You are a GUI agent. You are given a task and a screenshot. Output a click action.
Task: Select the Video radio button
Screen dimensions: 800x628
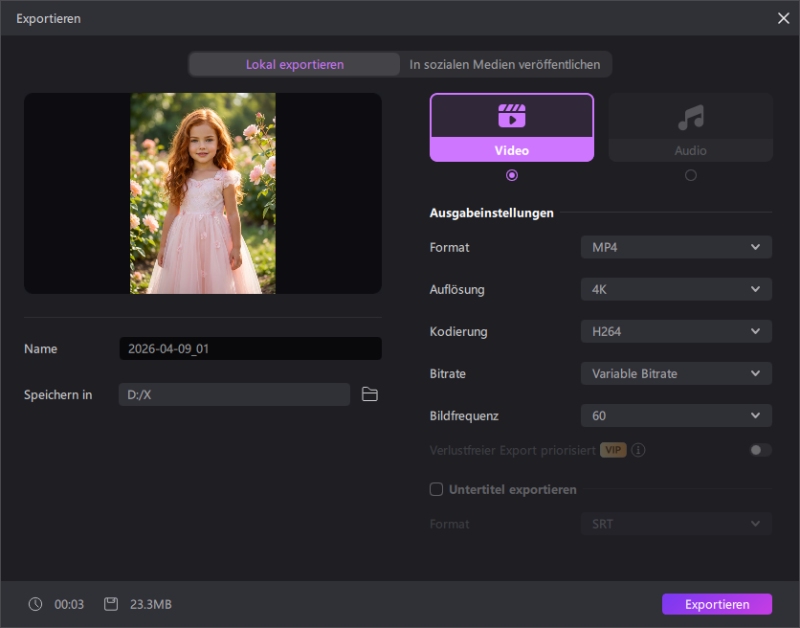(512, 175)
